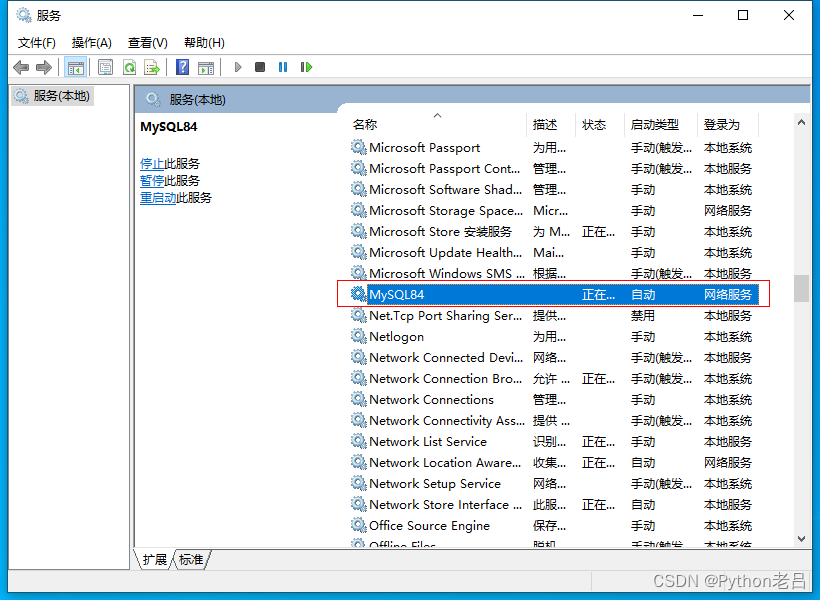820x600 pixels.
Task: Select the Microsoft Windows SMS service
Action: tap(554, 273)
